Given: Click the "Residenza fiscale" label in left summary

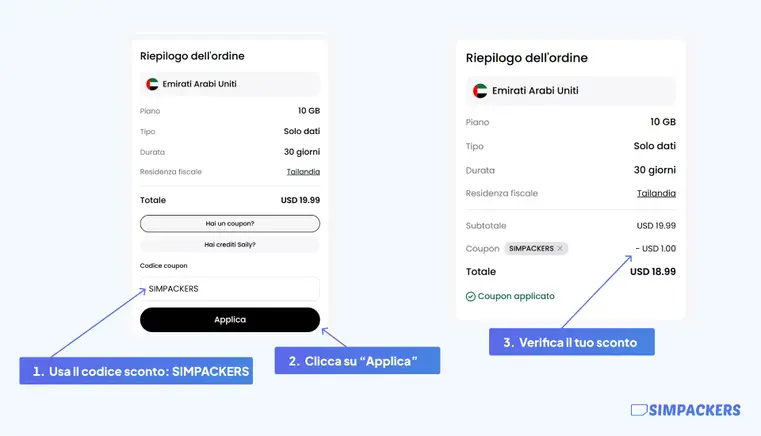Looking at the screenshot, I should click(171, 172).
